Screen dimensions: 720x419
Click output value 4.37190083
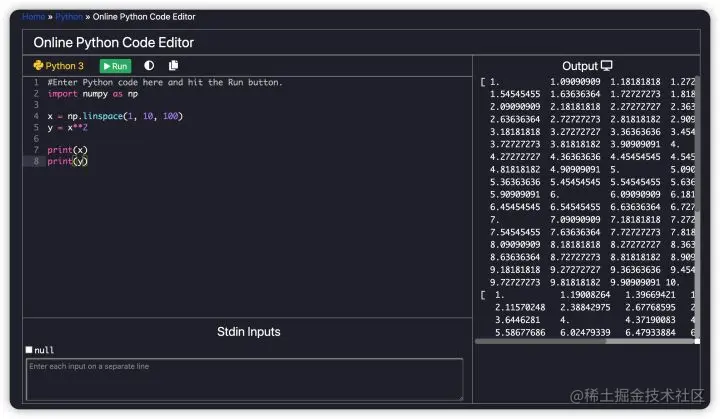pos(650,320)
